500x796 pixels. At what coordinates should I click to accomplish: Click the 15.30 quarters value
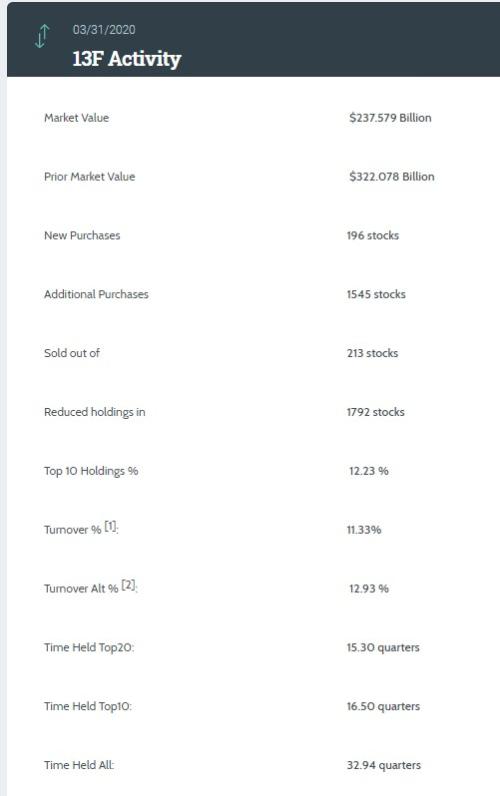[x=383, y=648]
